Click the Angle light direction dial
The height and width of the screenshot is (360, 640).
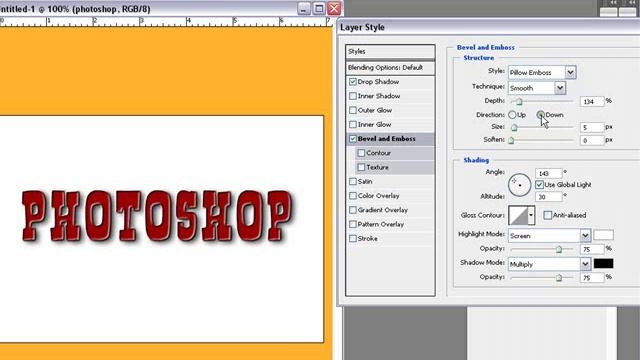click(519, 185)
